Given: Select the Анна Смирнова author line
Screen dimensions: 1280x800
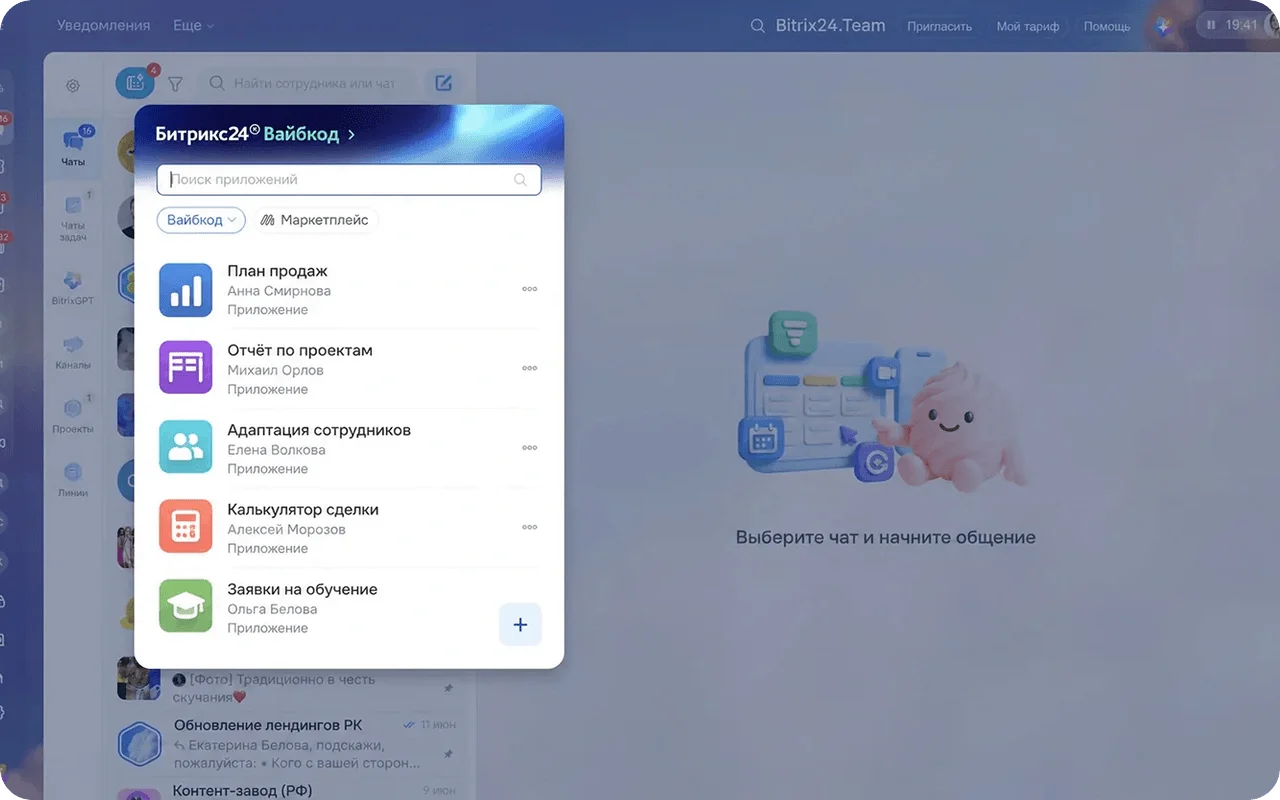Looking at the screenshot, I should tap(279, 291).
